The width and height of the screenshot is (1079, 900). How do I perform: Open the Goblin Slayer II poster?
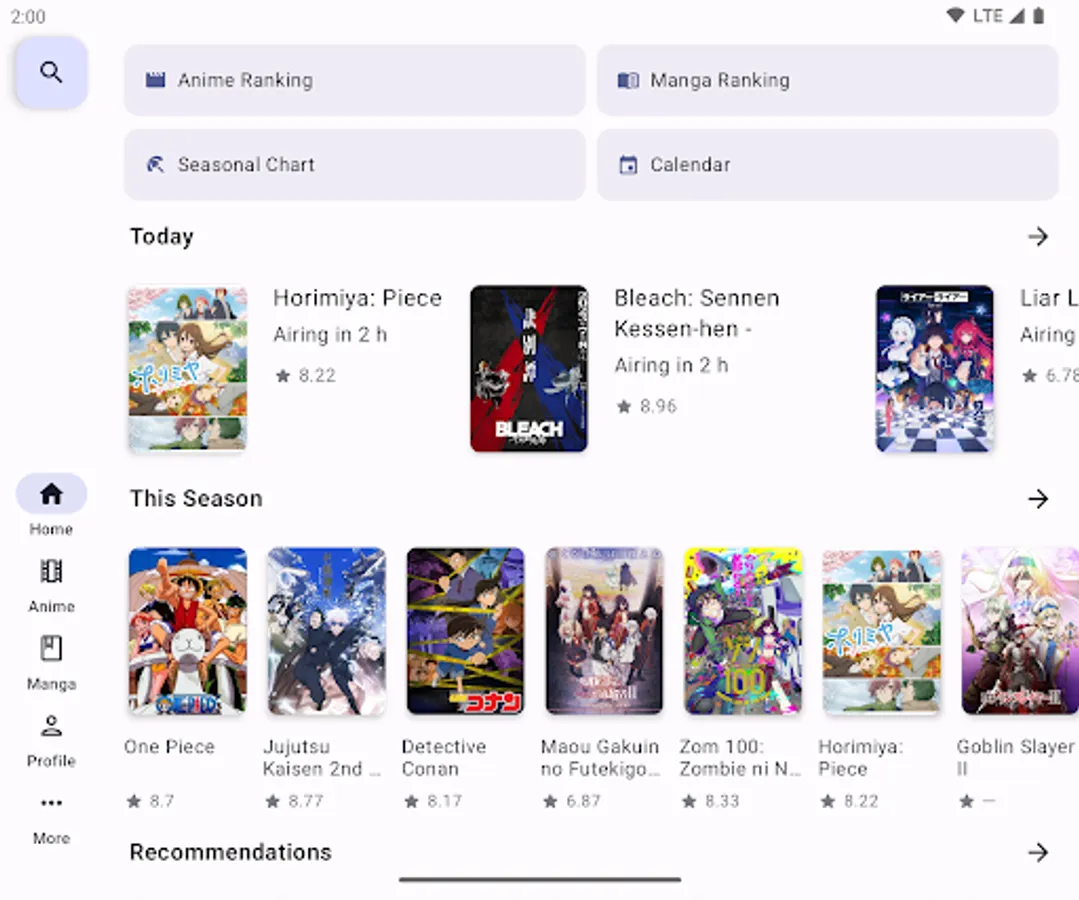(x=1021, y=631)
